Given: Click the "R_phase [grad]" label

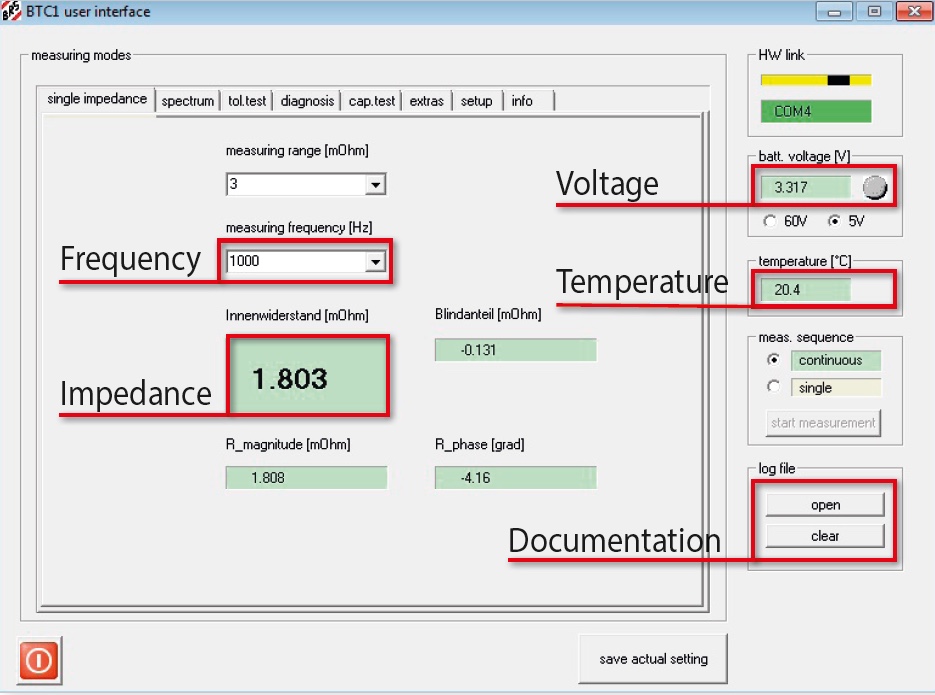Looking at the screenshot, I should tap(479, 444).
